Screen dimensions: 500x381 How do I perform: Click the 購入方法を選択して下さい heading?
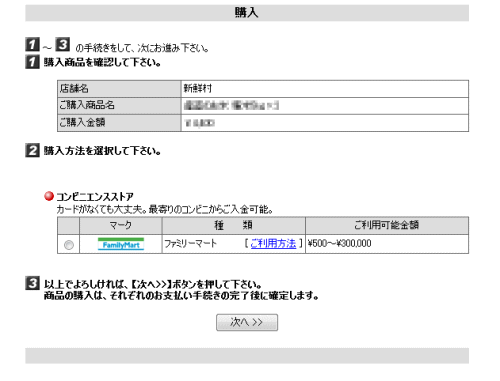102,151
